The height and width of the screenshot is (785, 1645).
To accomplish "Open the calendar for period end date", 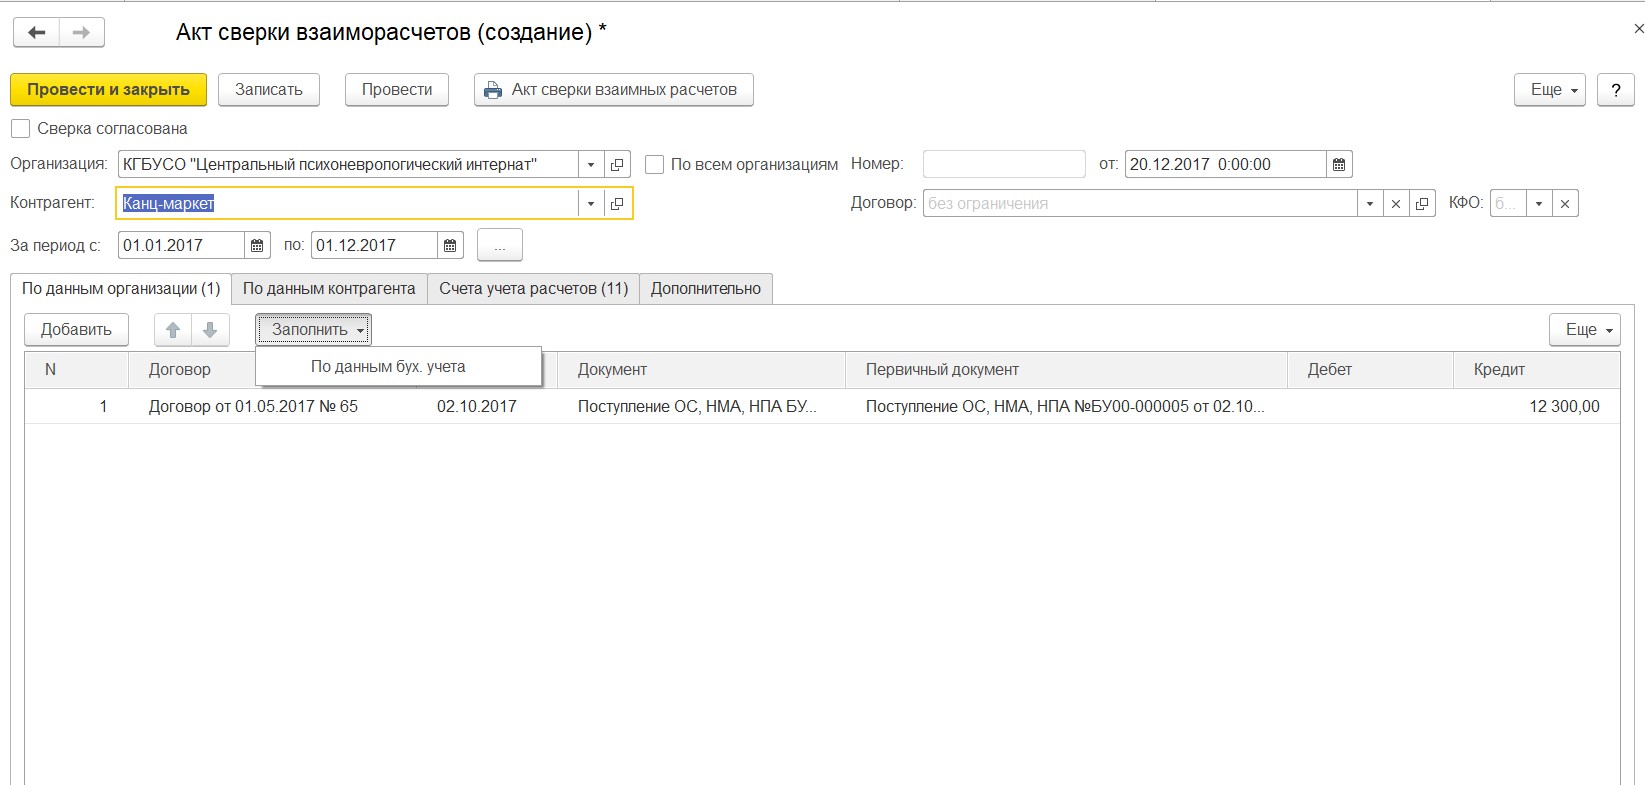I will tap(450, 245).
